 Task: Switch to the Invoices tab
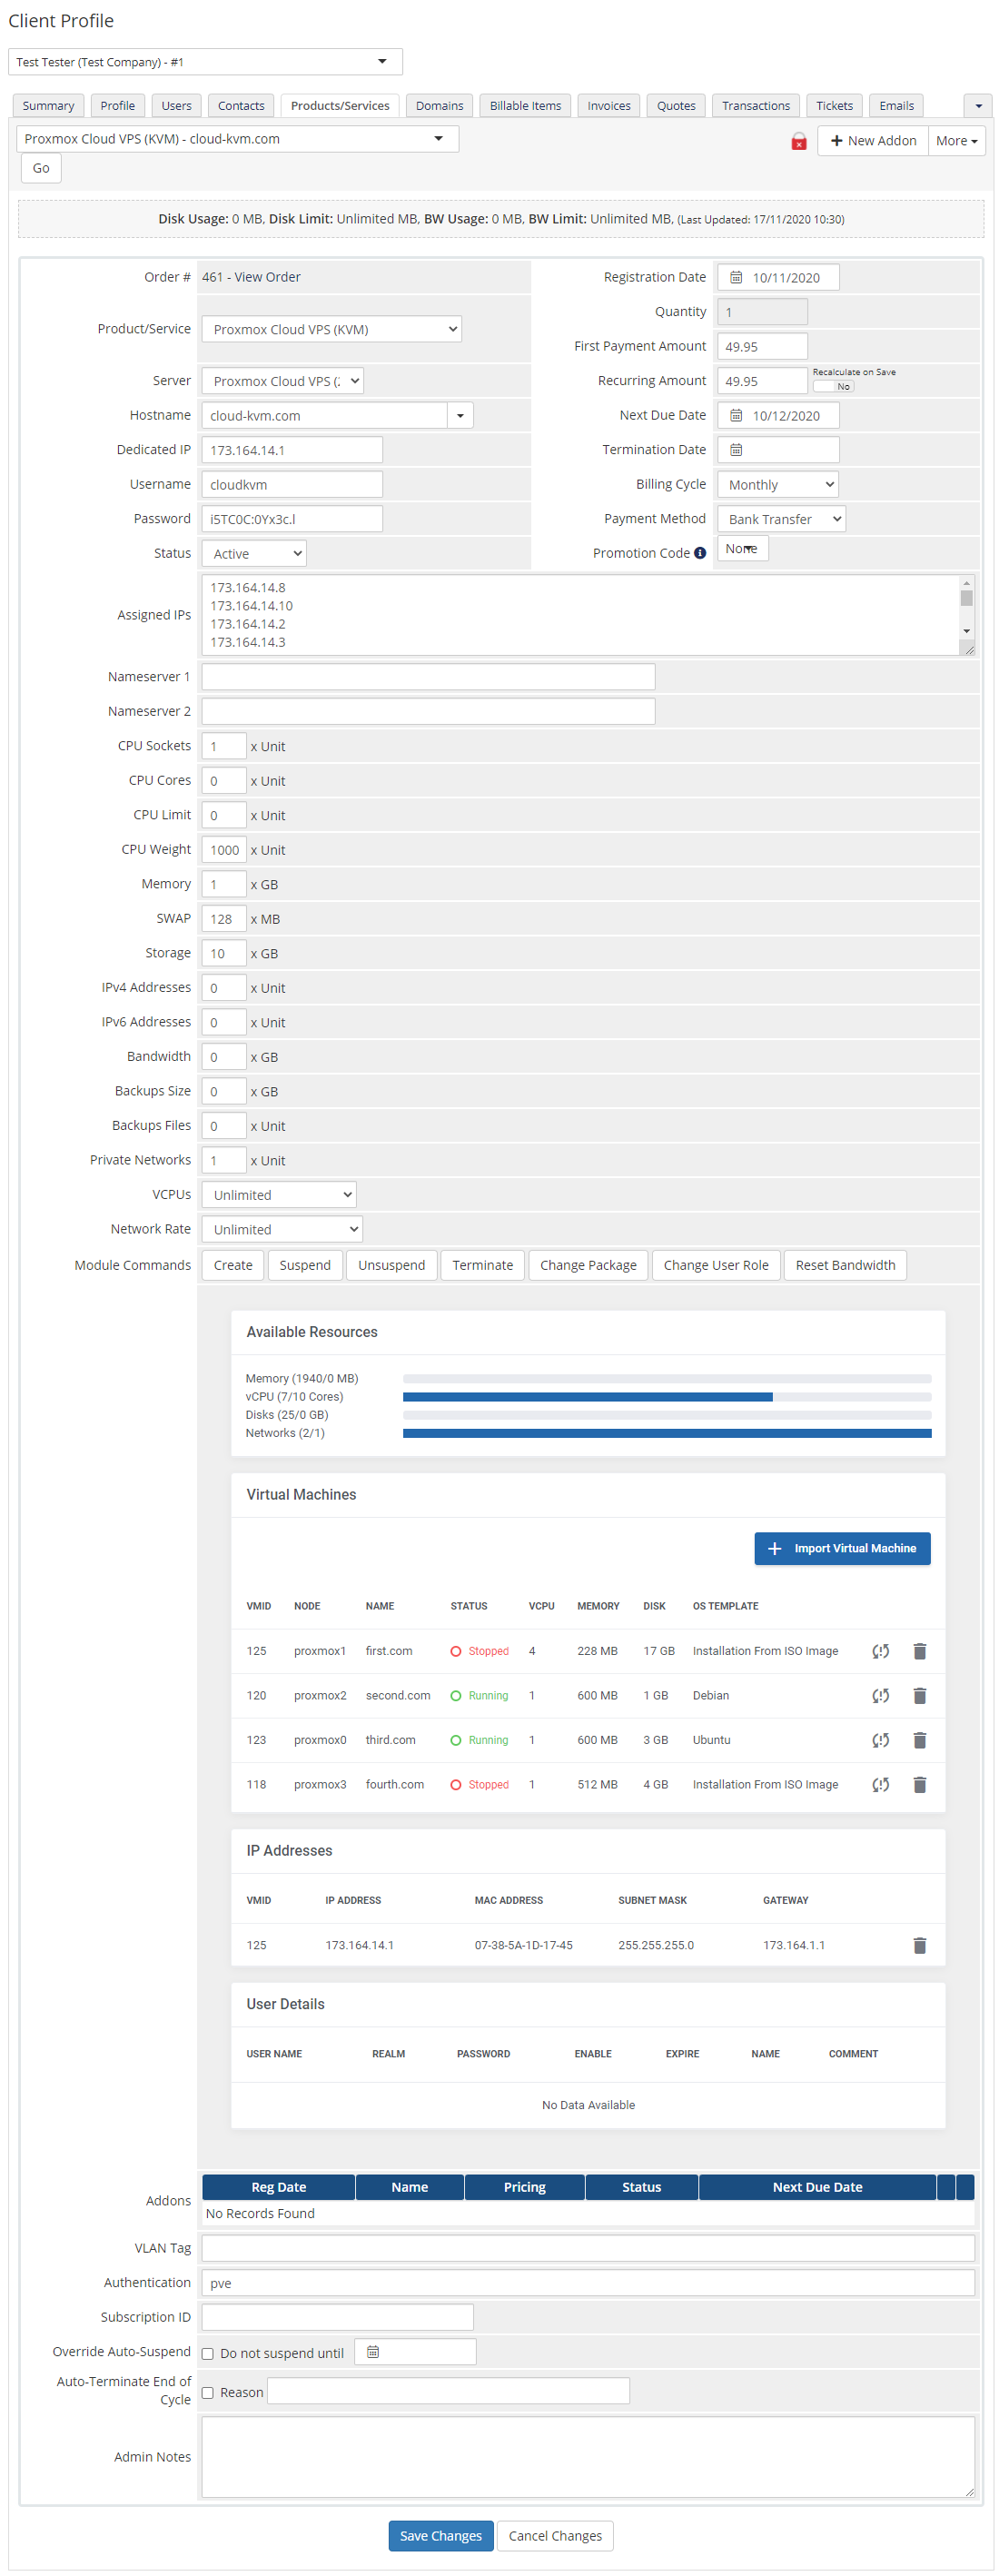pyautogui.click(x=608, y=105)
